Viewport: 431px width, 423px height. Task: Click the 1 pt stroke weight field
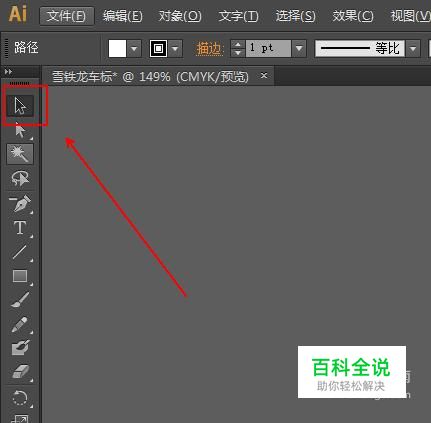click(269, 49)
